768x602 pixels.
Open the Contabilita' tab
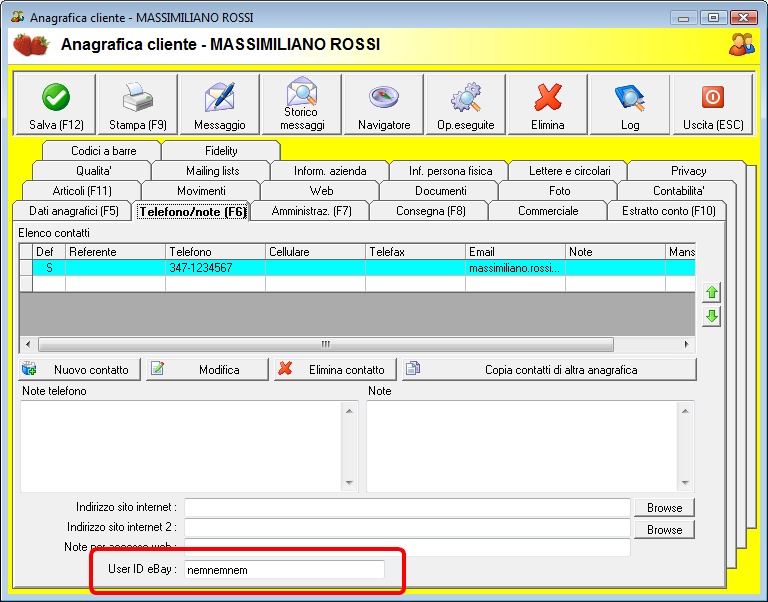678,191
